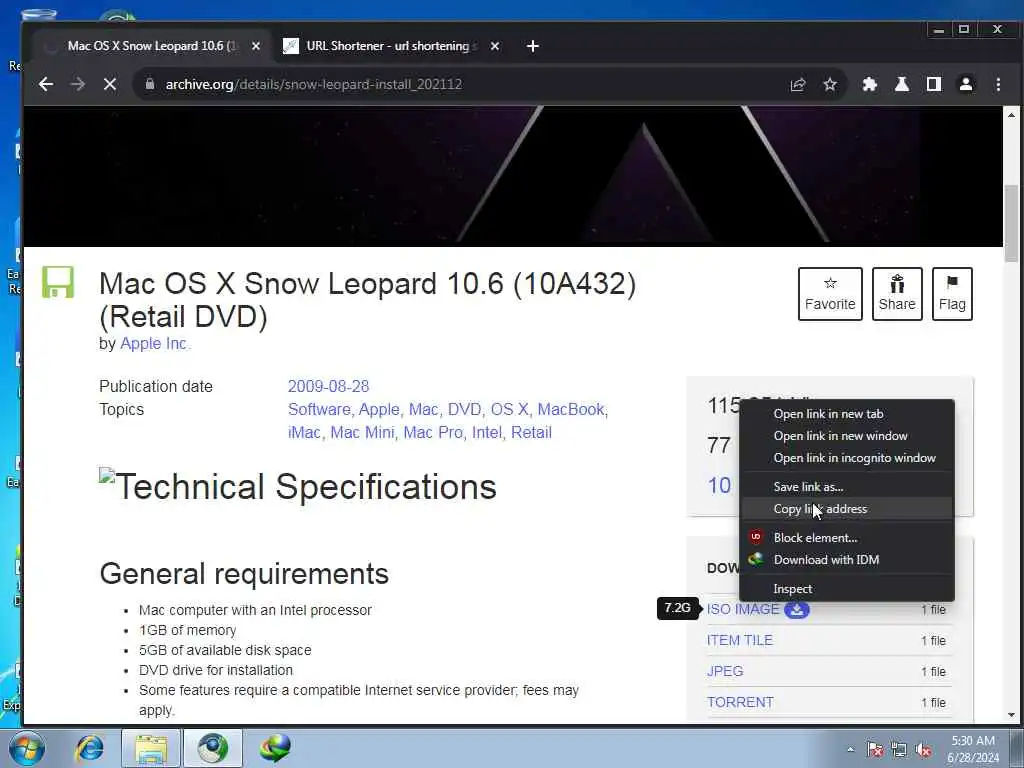Click the ISO IMAGE download link
1024x768 pixels.
click(743, 609)
